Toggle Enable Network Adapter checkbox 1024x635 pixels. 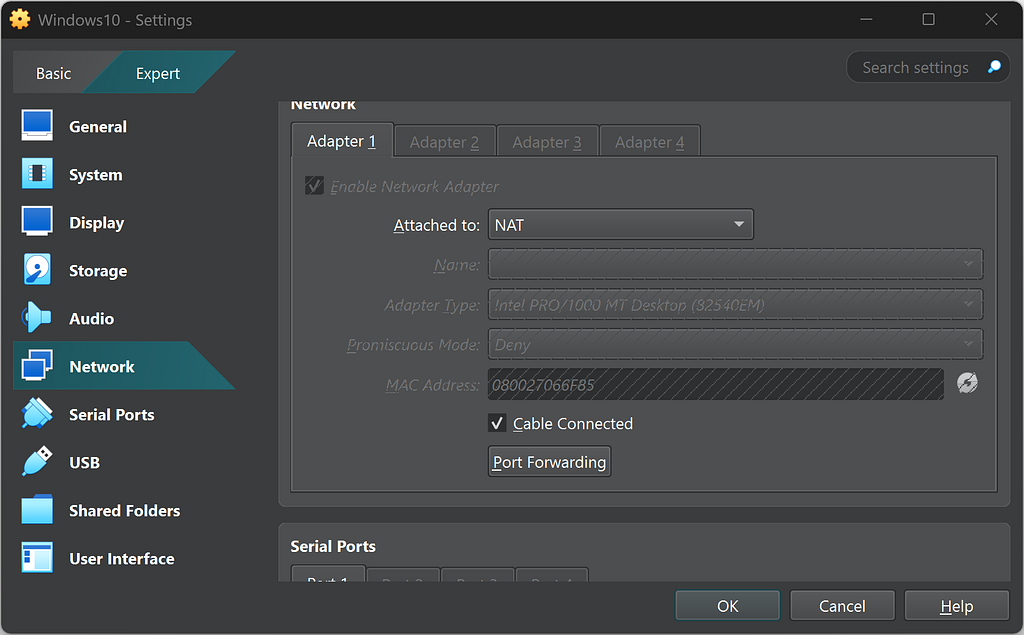click(315, 186)
